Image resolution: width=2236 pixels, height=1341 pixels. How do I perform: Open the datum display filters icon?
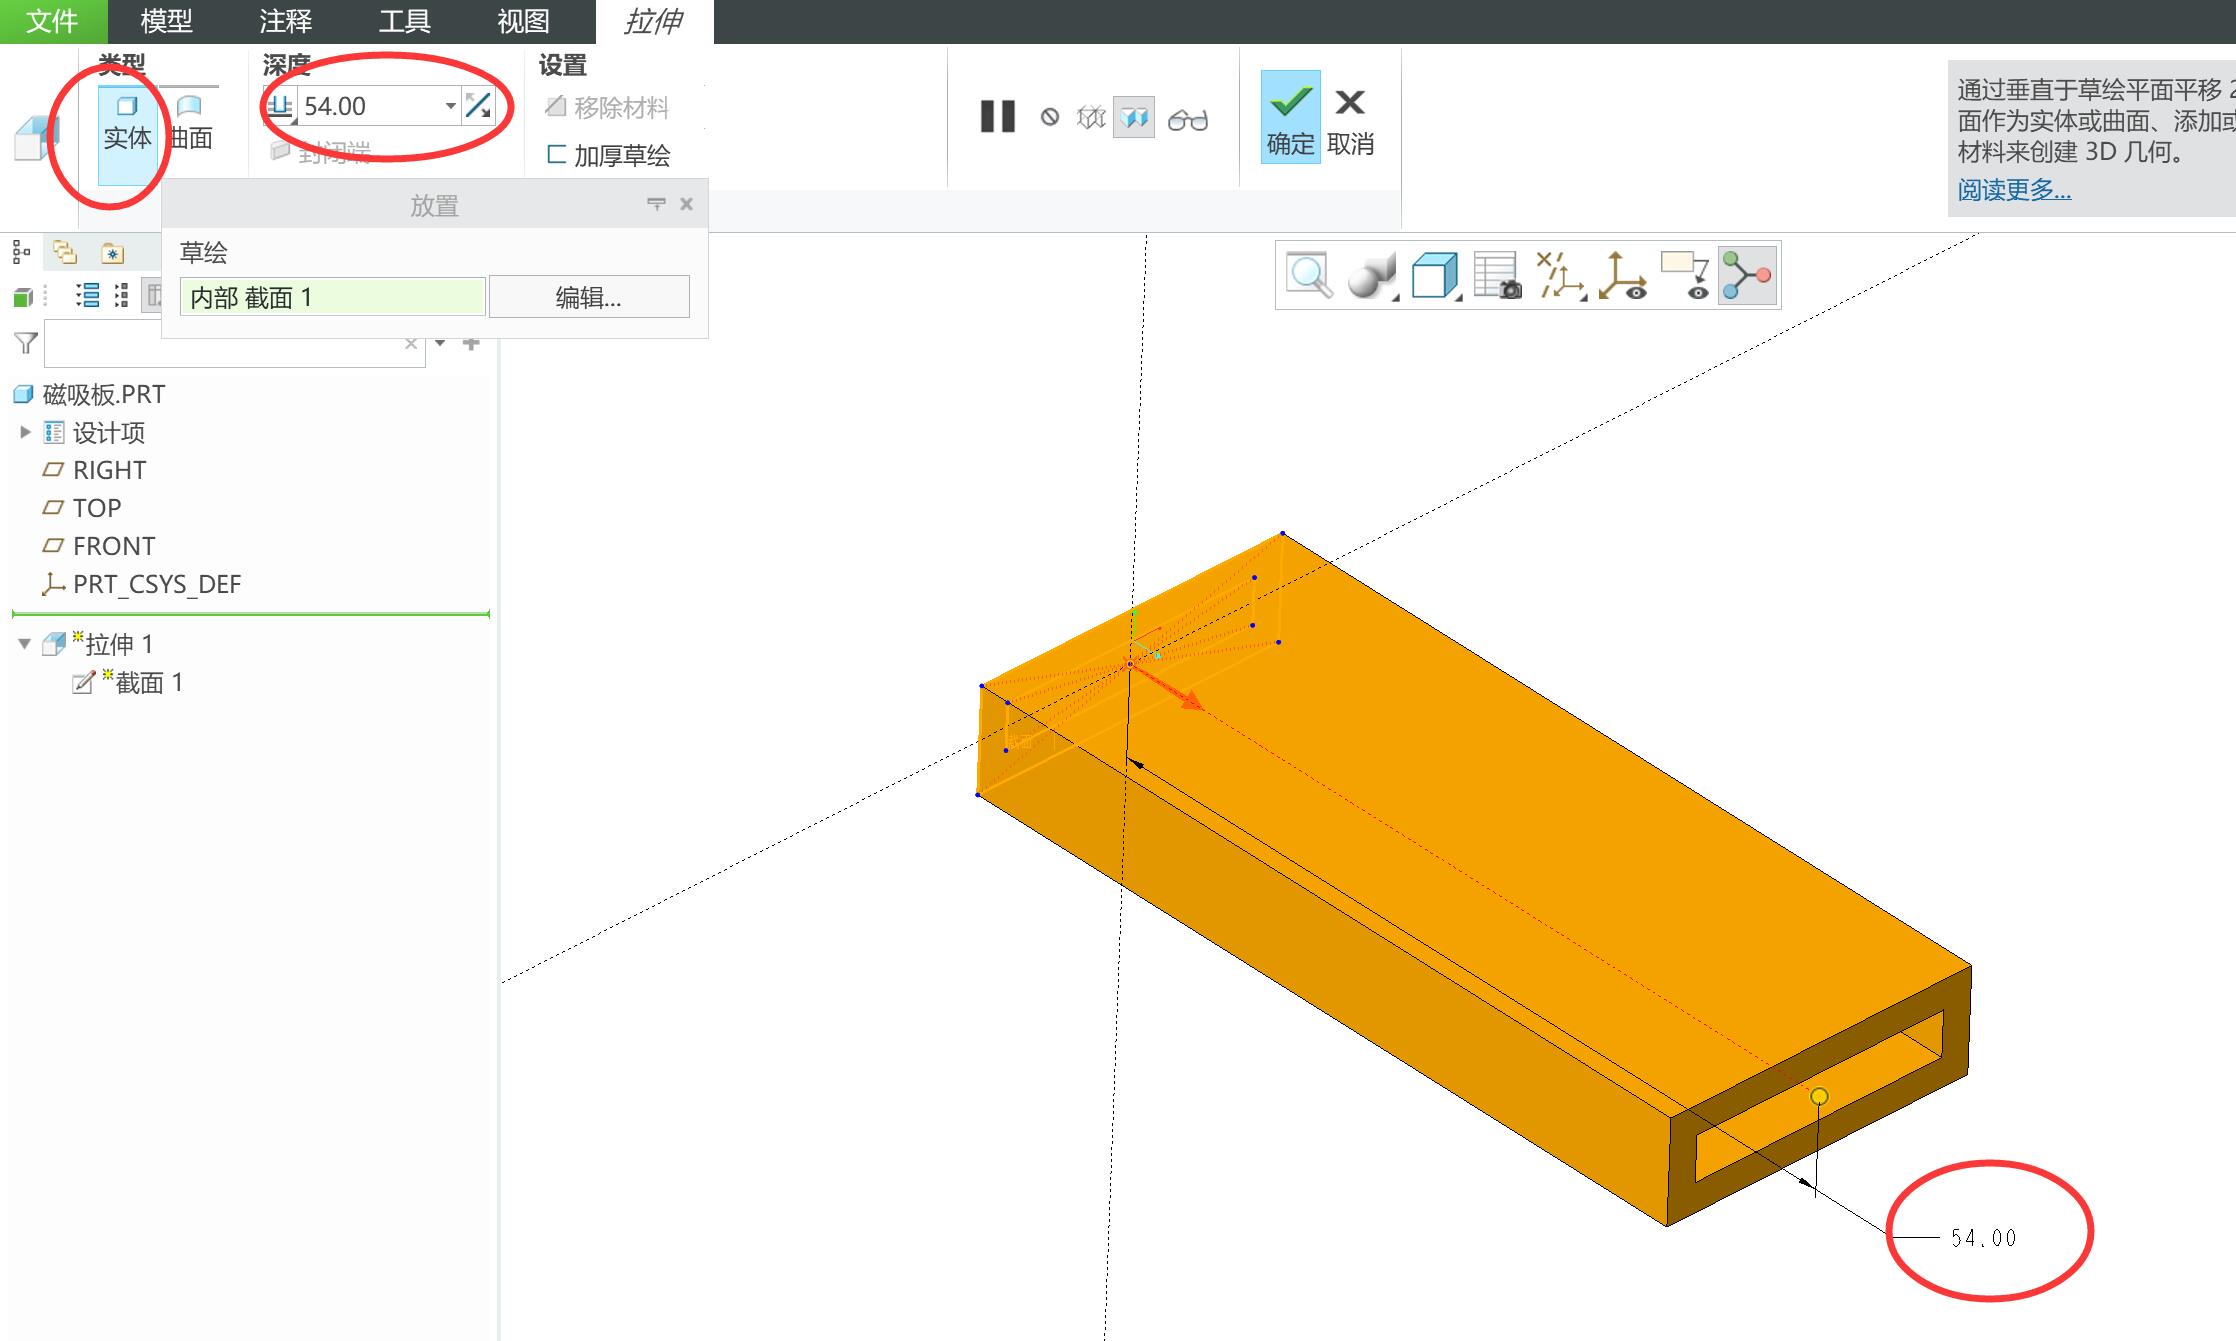(x=1561, y=275)
